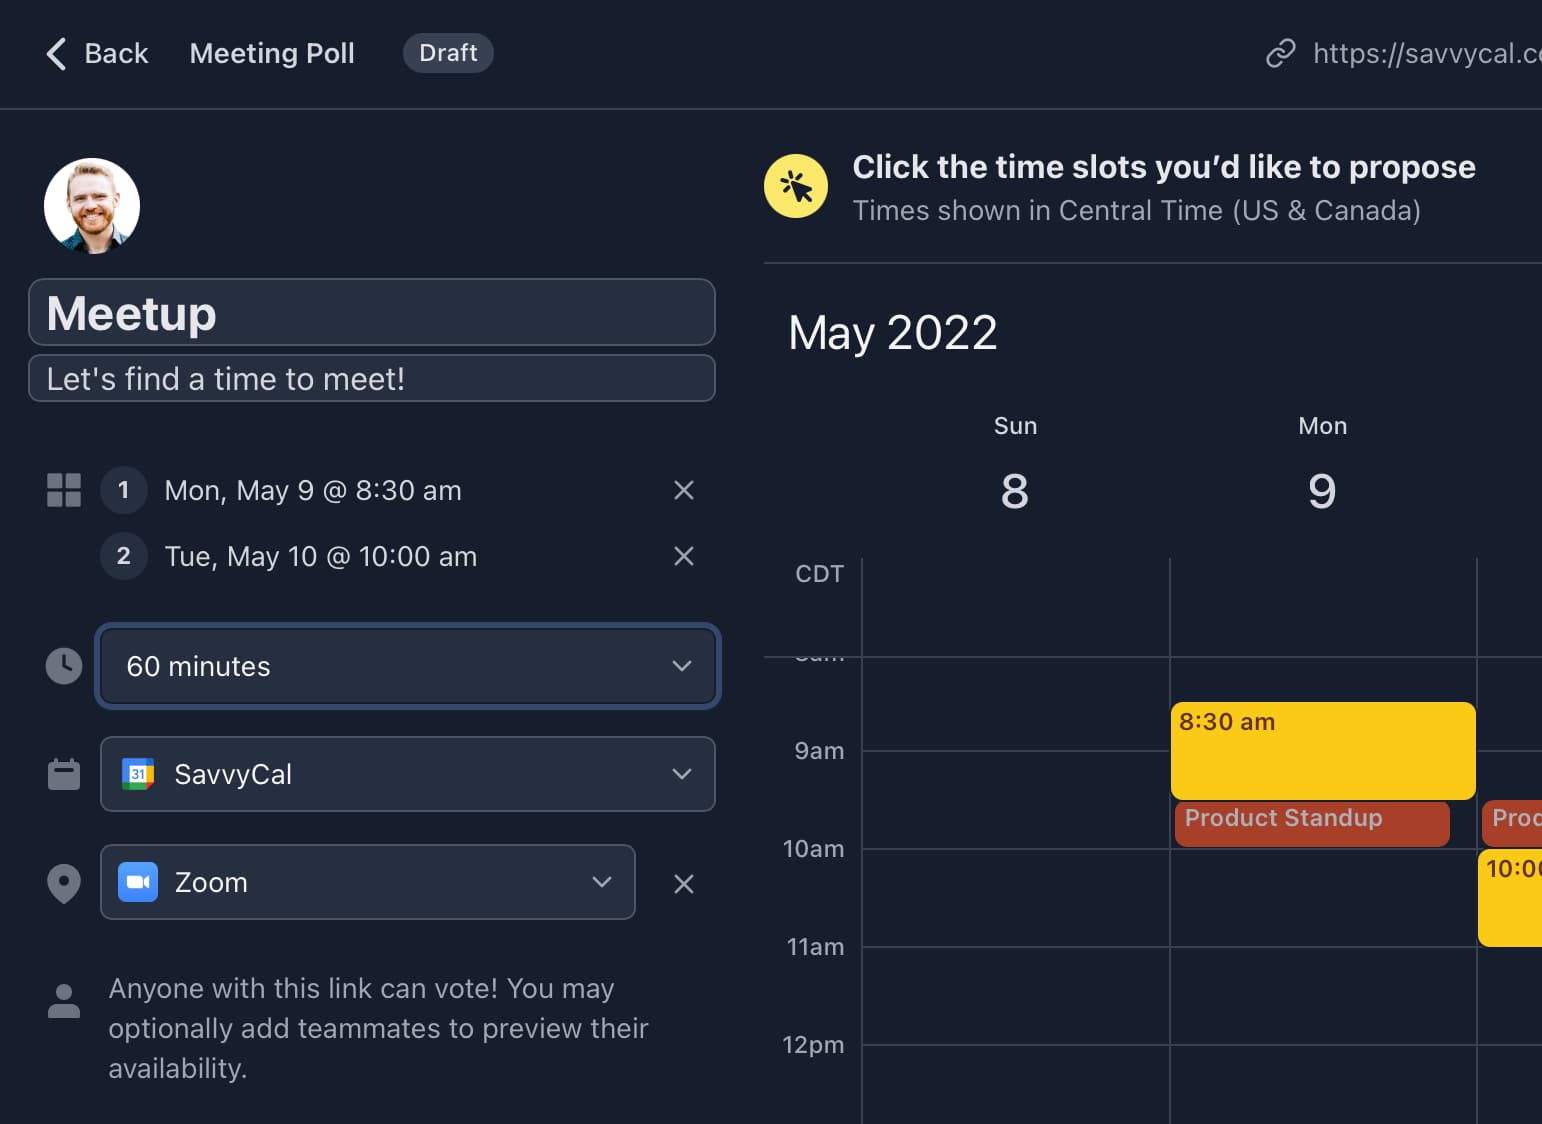Click the Back arrow to return
Viewport: 1542px width, 1124px height.
(x=58, y=54)
